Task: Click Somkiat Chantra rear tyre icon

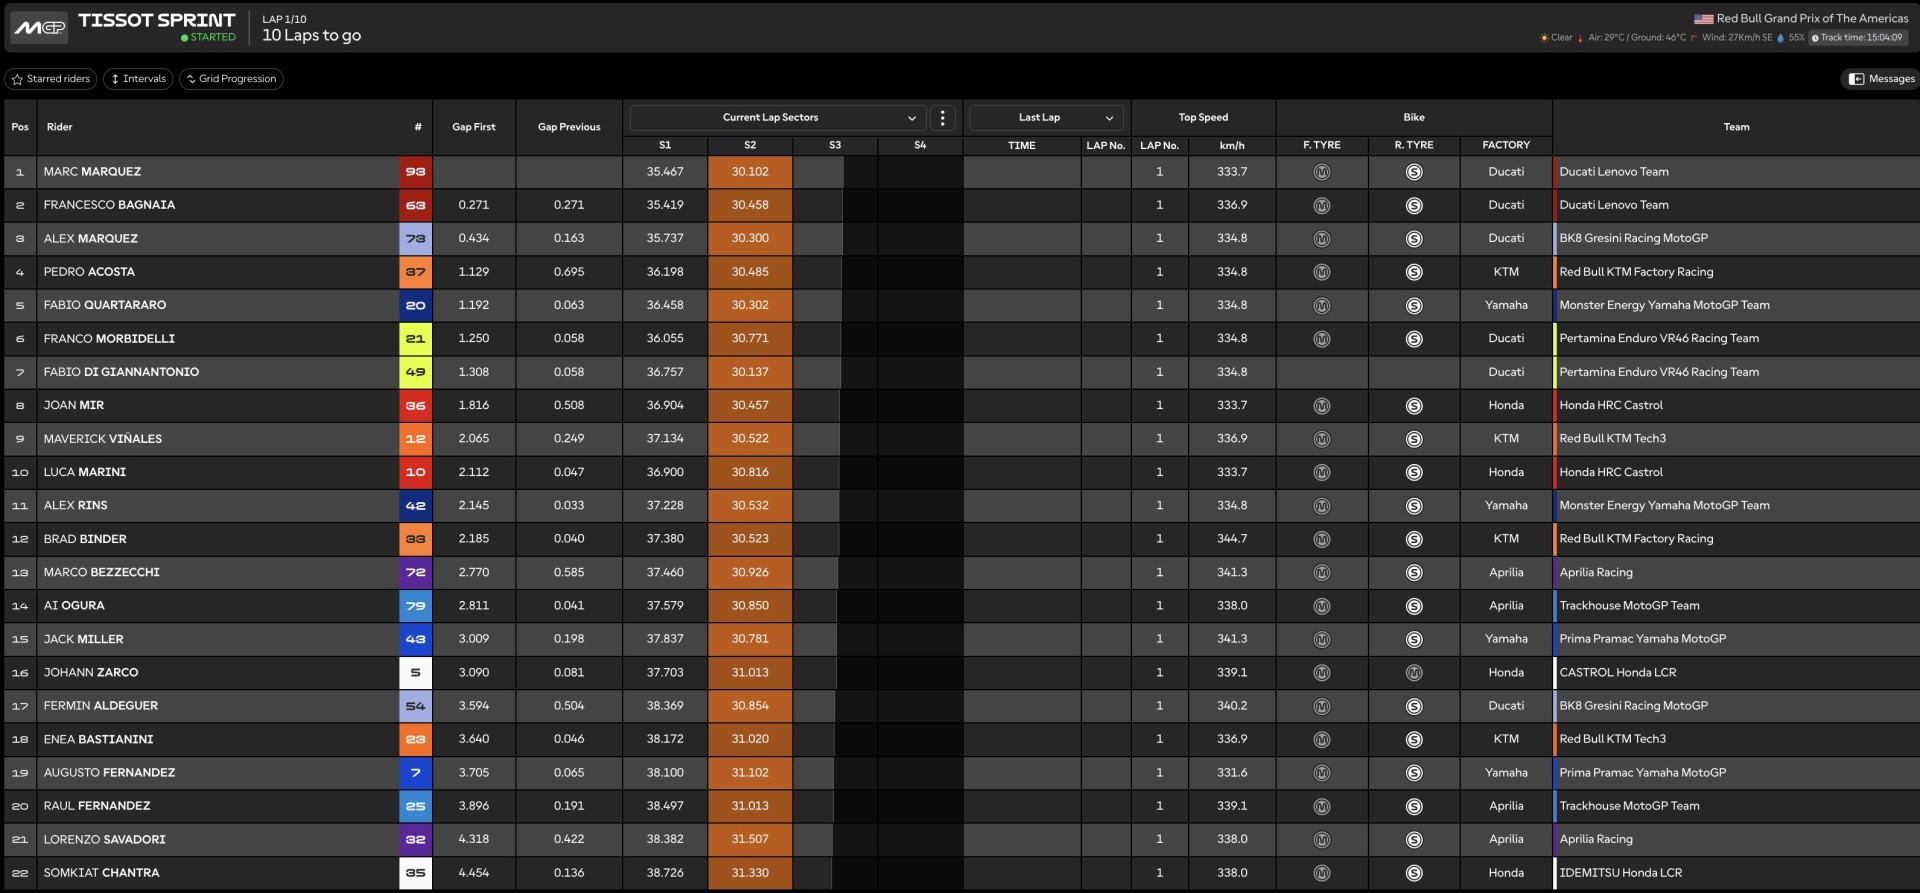Action: tap(1414, 873)
